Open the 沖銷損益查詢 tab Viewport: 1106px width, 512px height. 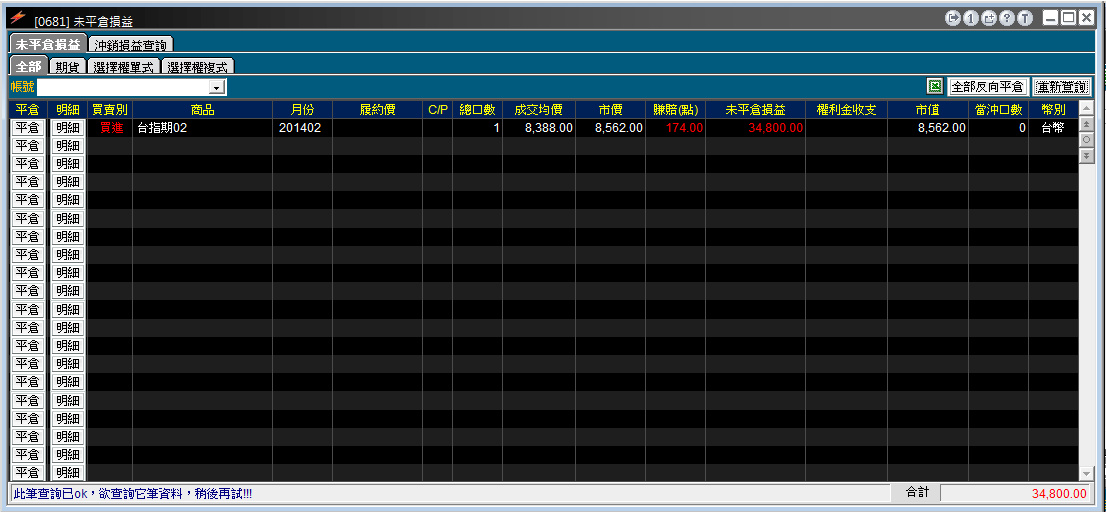click(x=131, y=45)
